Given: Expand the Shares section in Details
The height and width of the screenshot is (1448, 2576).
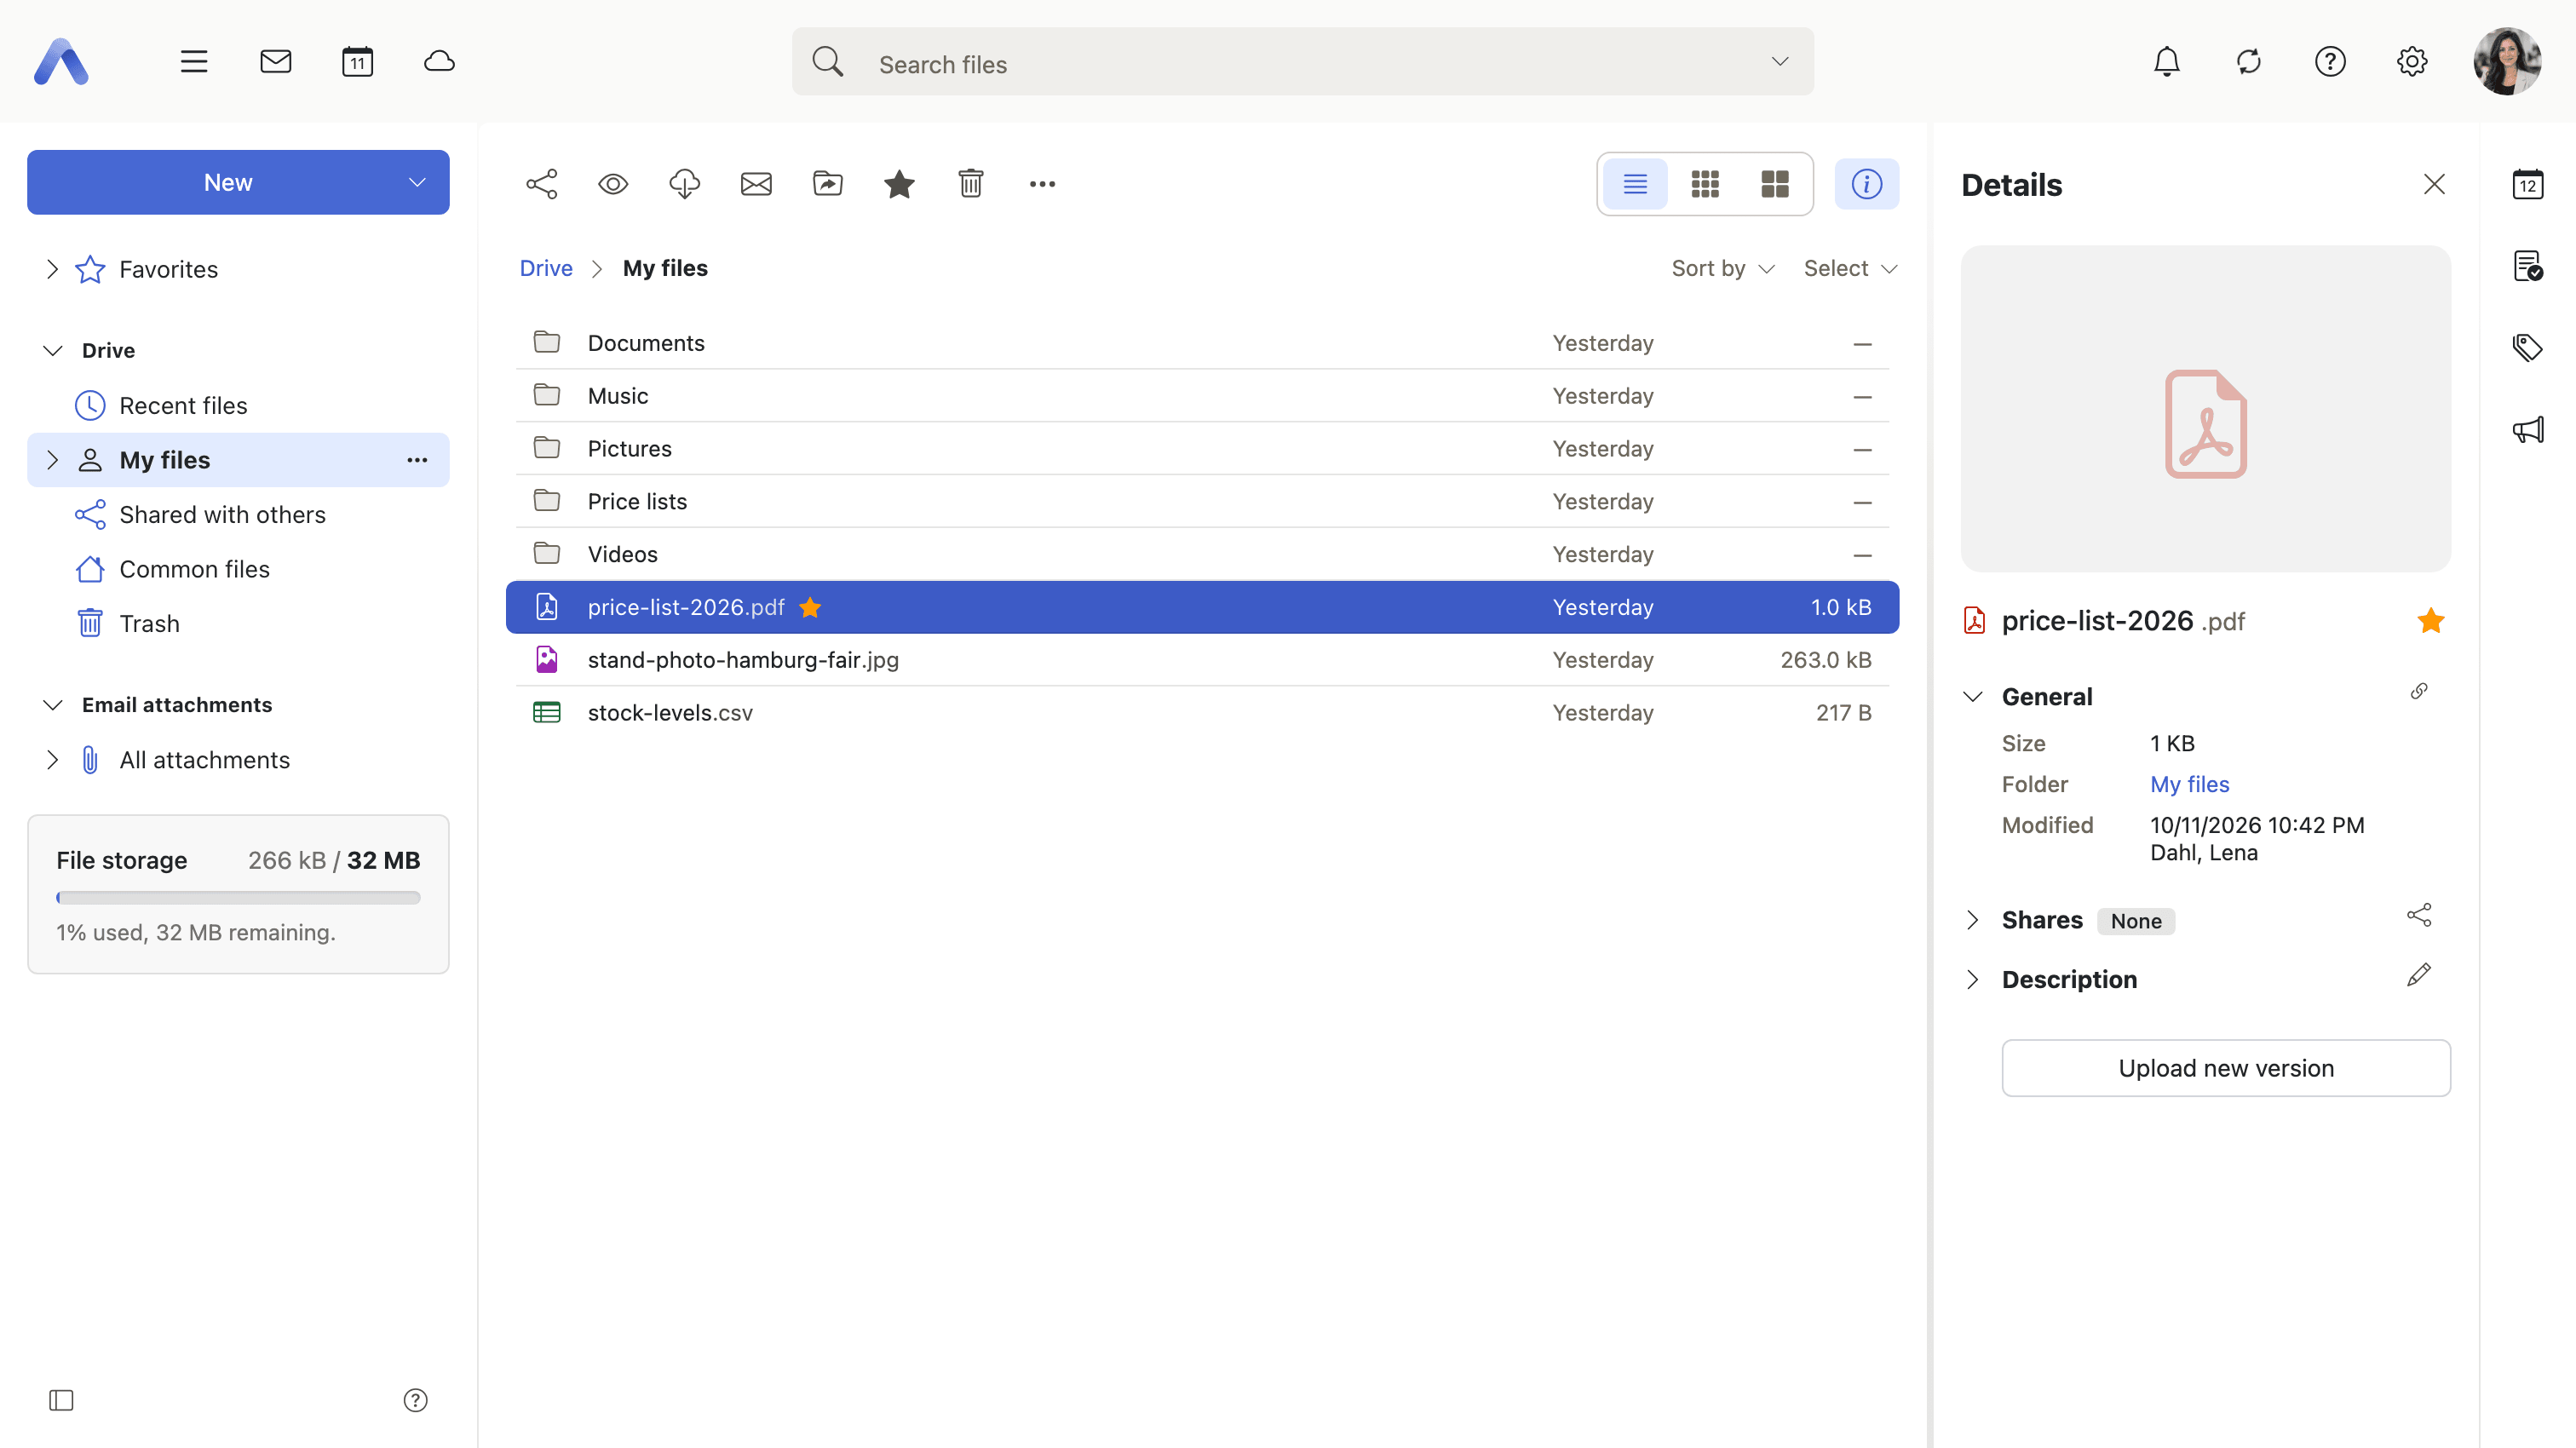Looking at the screenshot, I should (x=1973, y=921).
